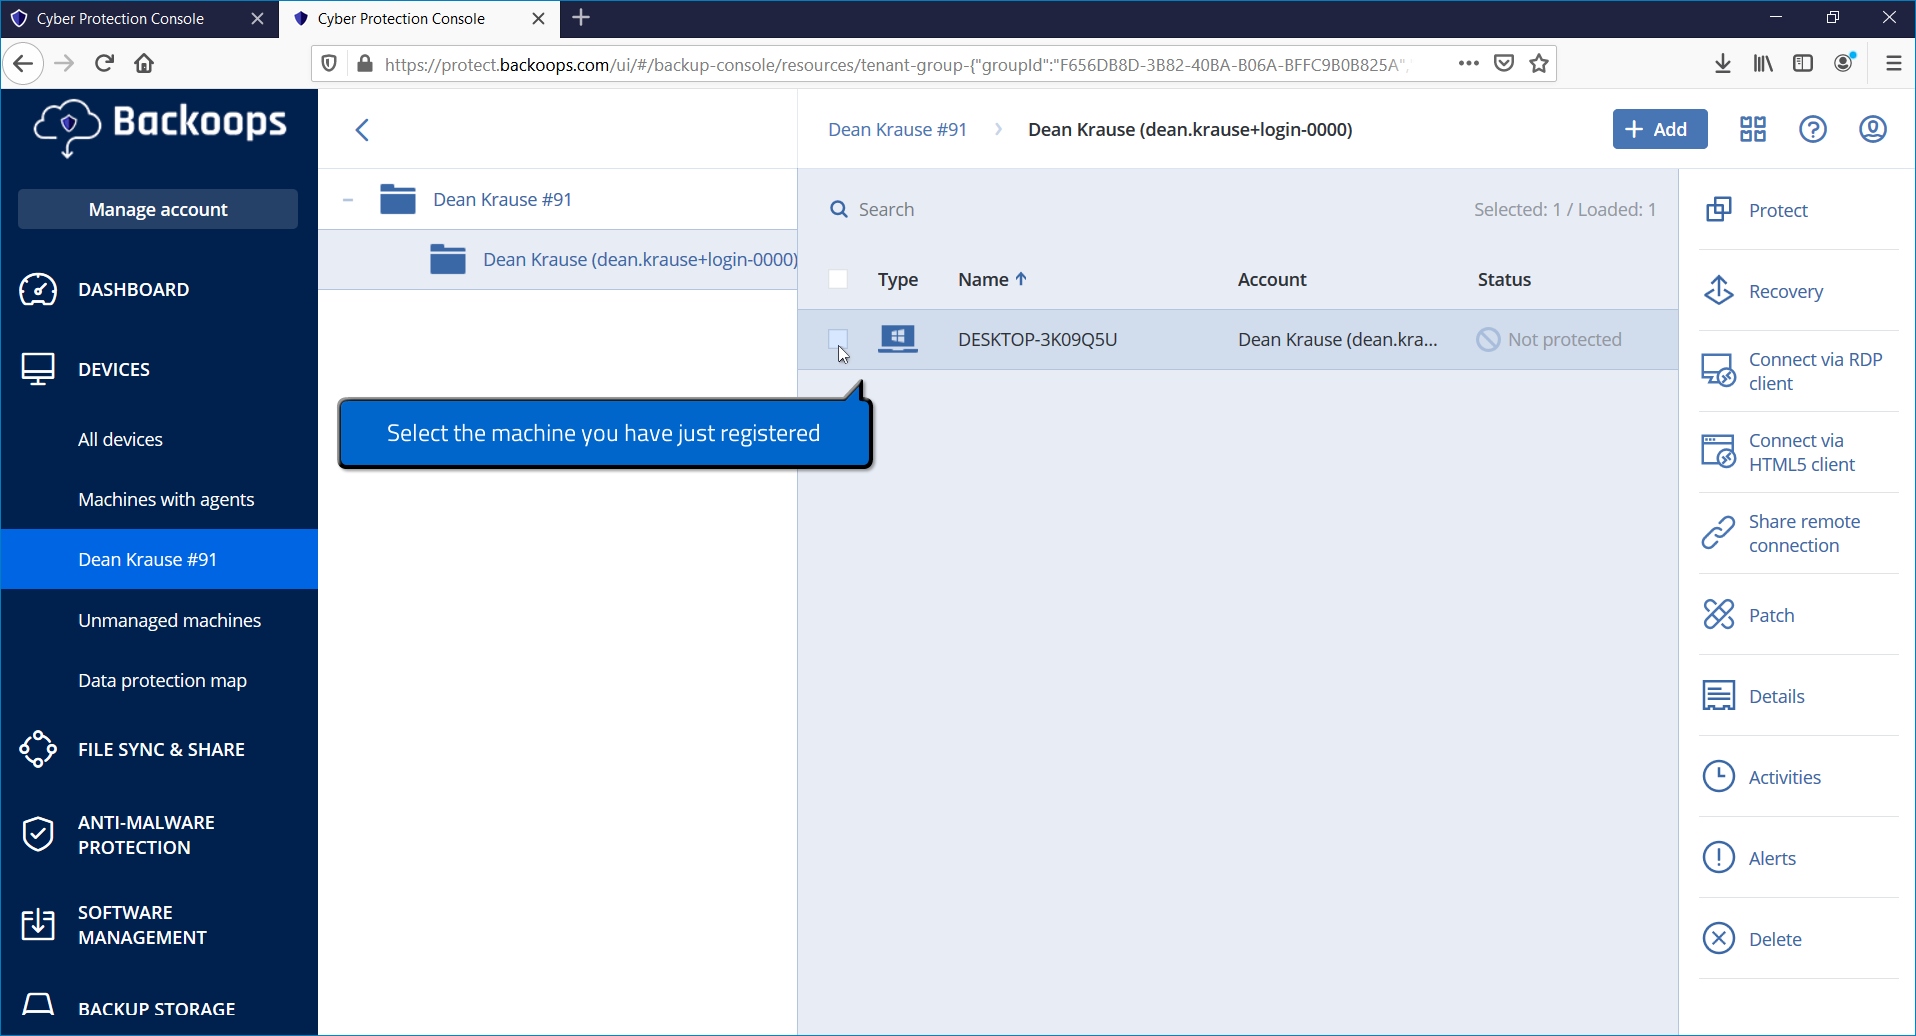
Task: Toggle Firefox sidebar icon
Action: pos(1803,64)
